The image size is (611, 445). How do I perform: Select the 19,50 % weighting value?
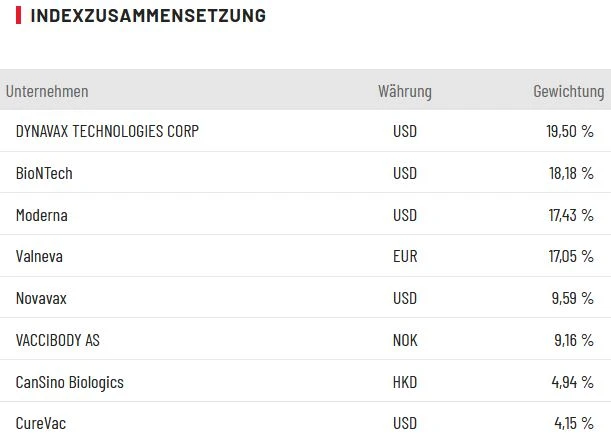(x=570, y=131)
